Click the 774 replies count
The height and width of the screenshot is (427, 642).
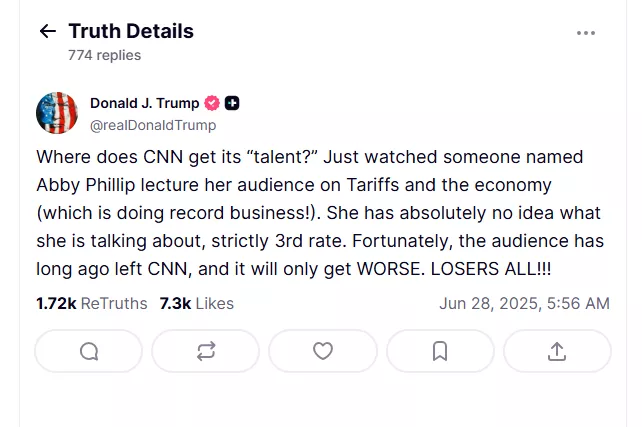coord(104,55)
